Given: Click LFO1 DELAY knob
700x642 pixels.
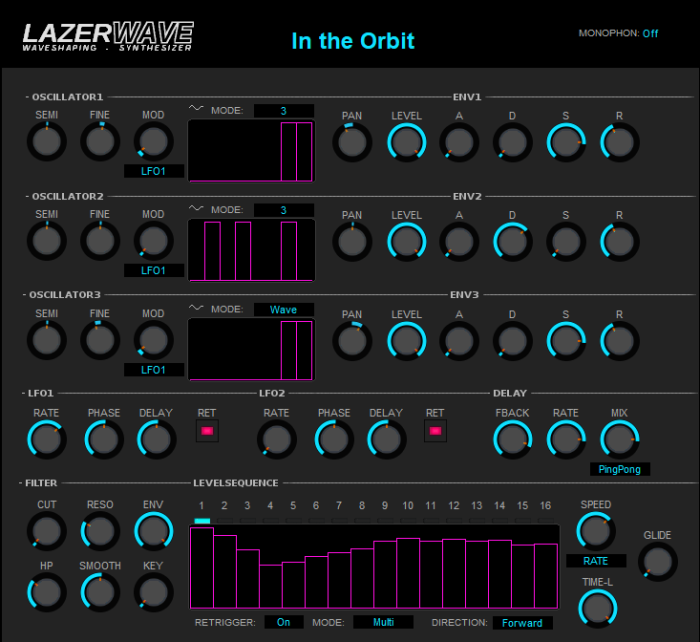Looking at the screenshot, I should tap(156, 439).
